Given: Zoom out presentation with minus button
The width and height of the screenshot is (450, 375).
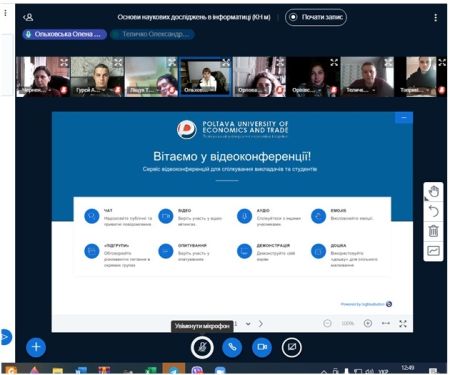Looking at the screenshot, I should [327, 323].
